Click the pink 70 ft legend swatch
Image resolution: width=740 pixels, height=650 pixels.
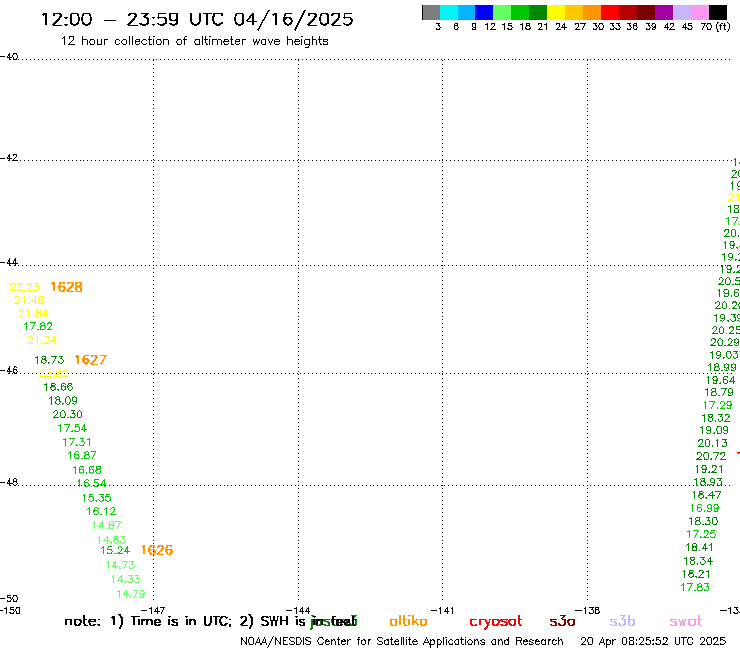(x=699, y=12)
